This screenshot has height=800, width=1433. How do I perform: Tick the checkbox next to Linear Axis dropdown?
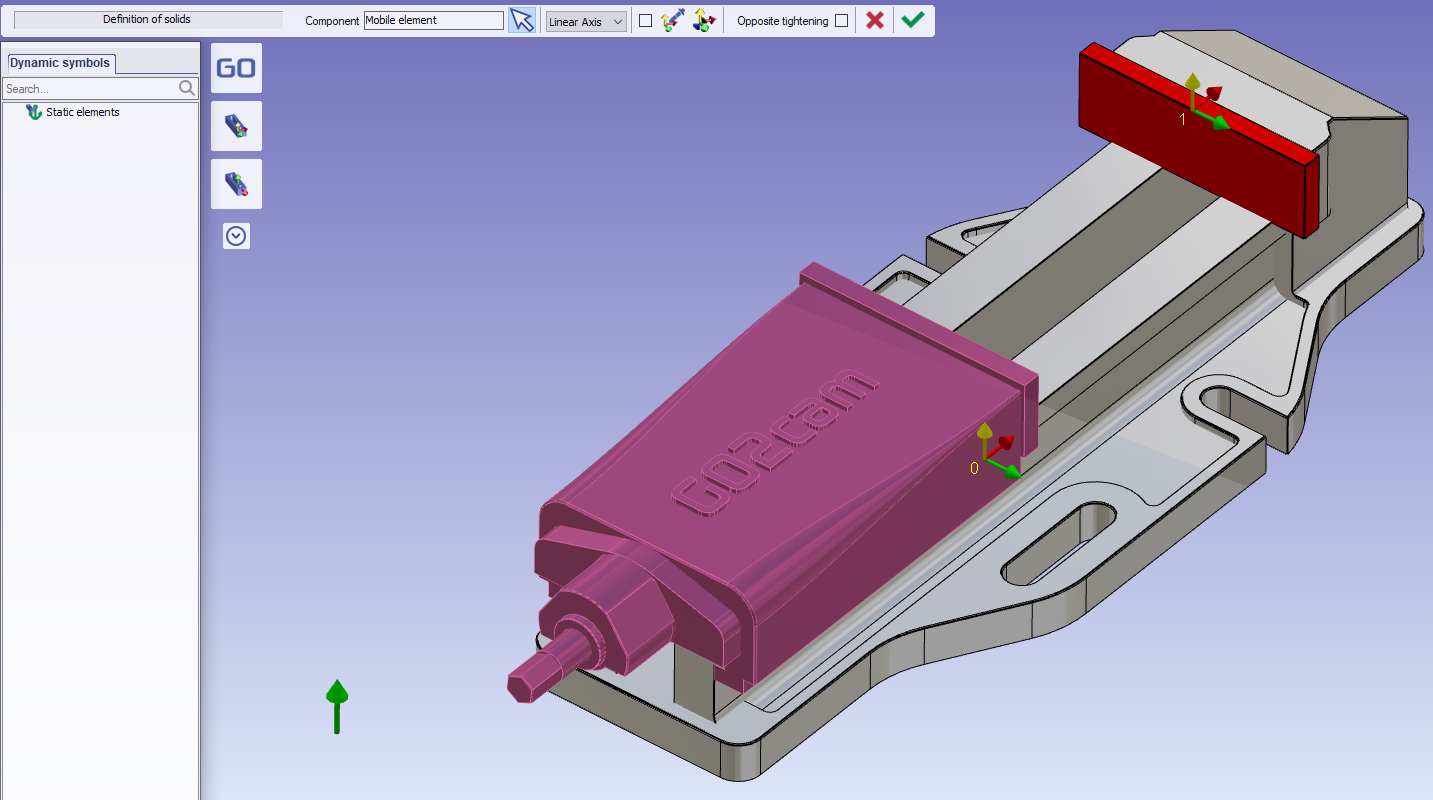pyautogui.click(x=645, y=21)
